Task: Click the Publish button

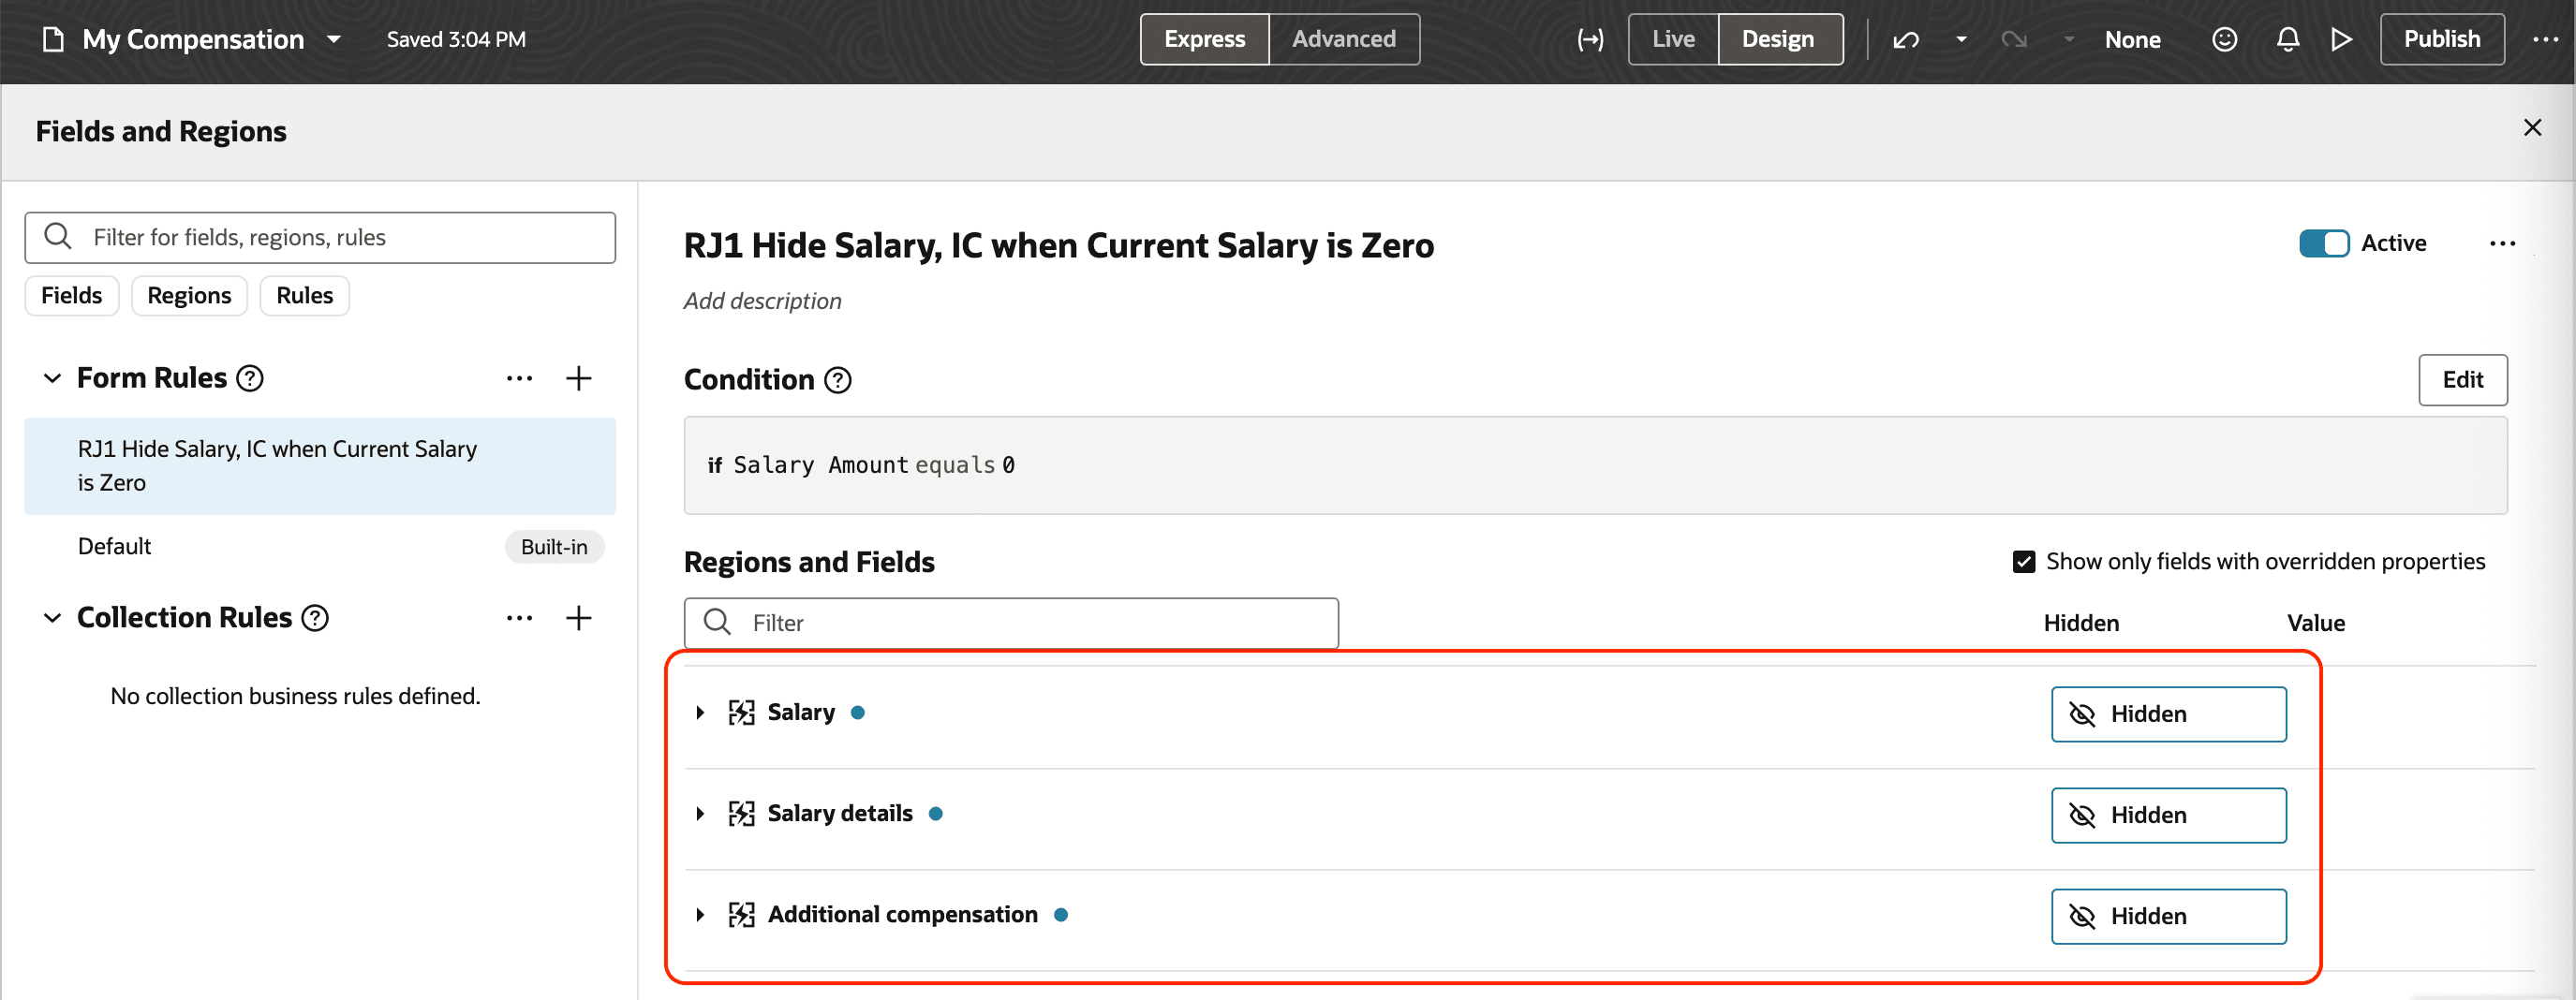Action: click(2441, 39)
